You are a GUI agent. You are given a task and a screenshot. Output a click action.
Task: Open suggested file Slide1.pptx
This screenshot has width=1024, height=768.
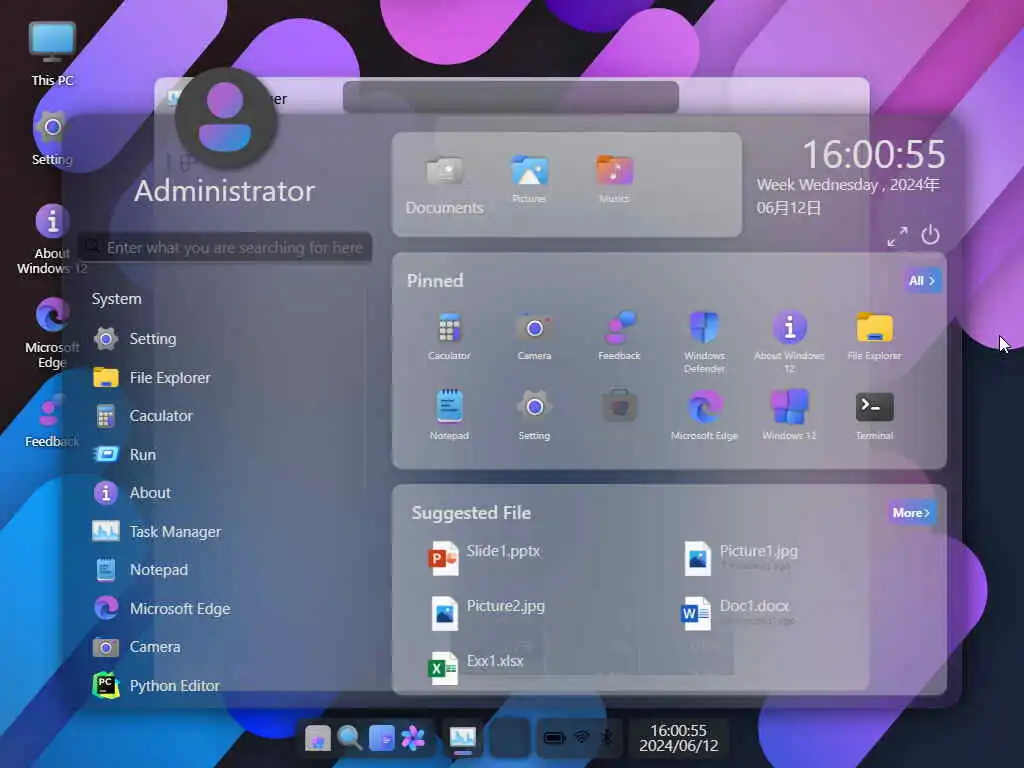point(484,557)
